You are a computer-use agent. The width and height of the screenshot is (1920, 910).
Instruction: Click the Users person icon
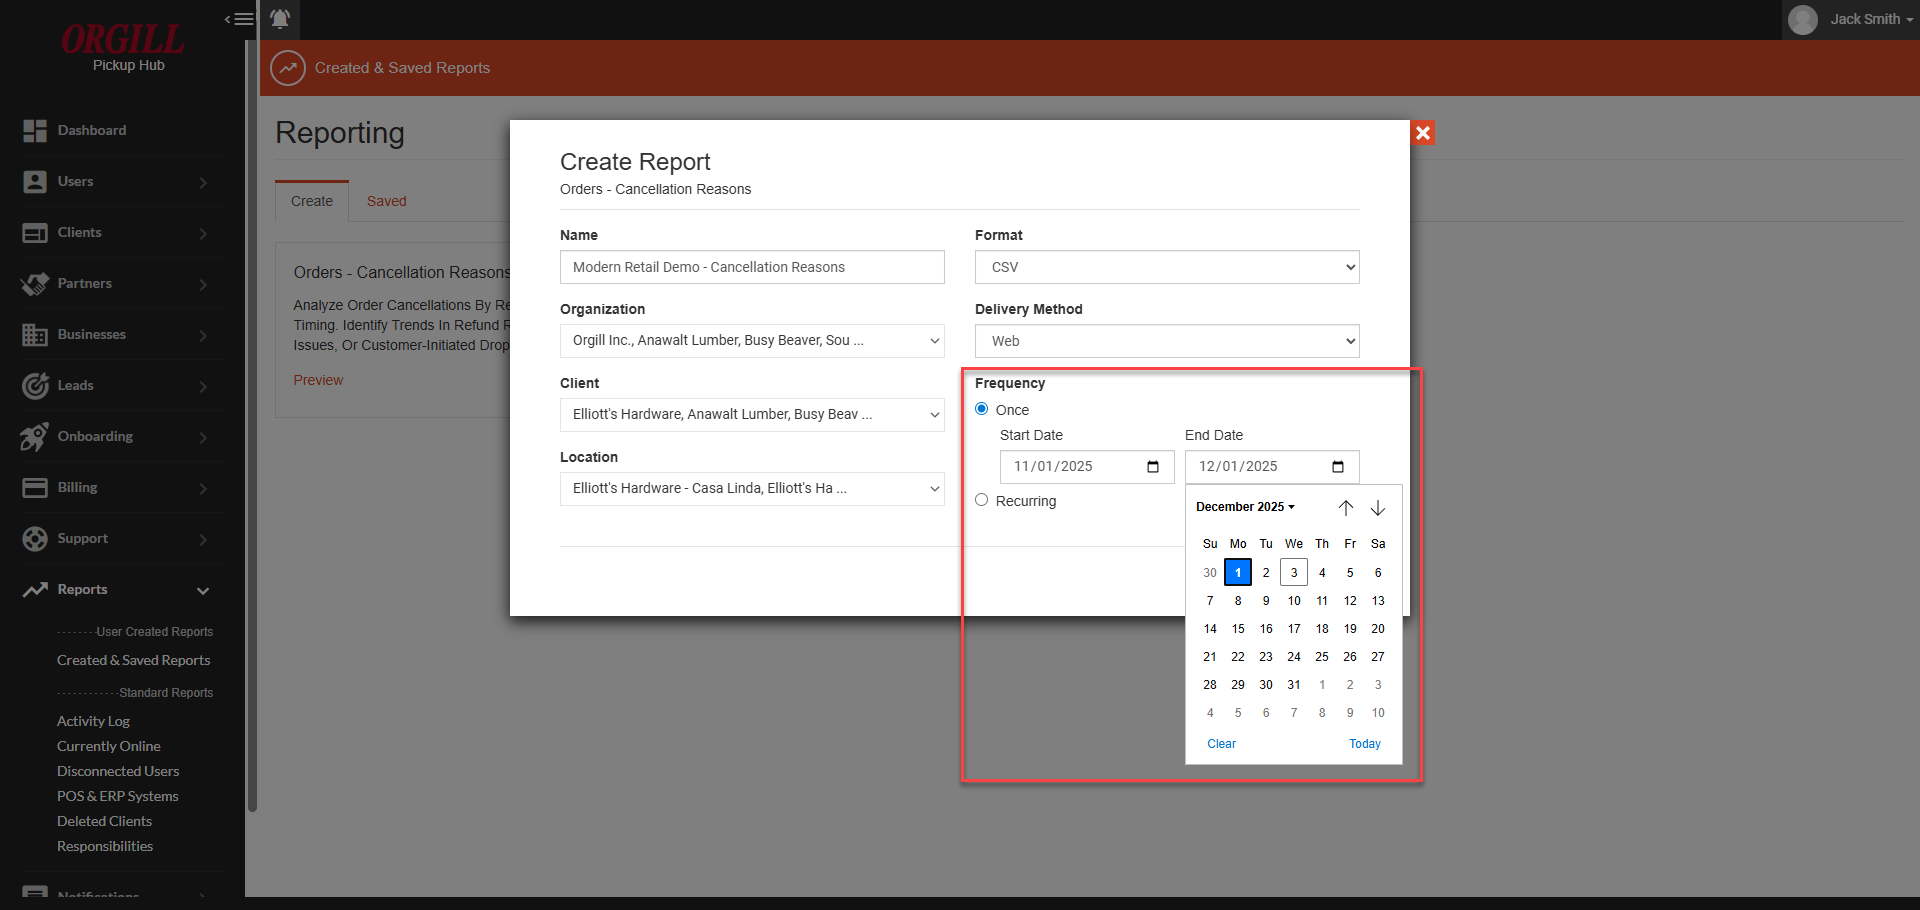click(x=35, y=182)
